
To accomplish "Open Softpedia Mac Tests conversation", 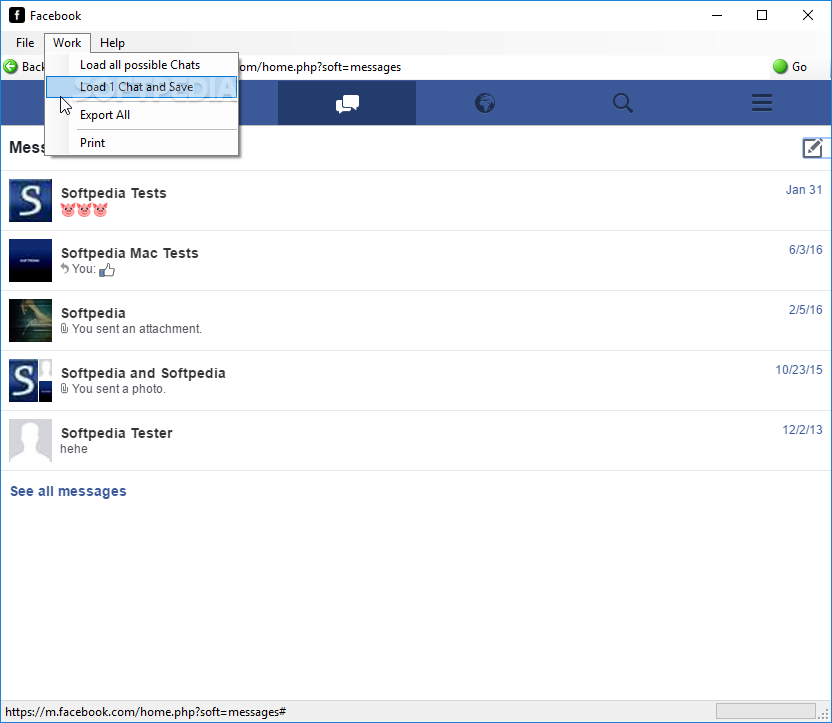I will 415,260.
